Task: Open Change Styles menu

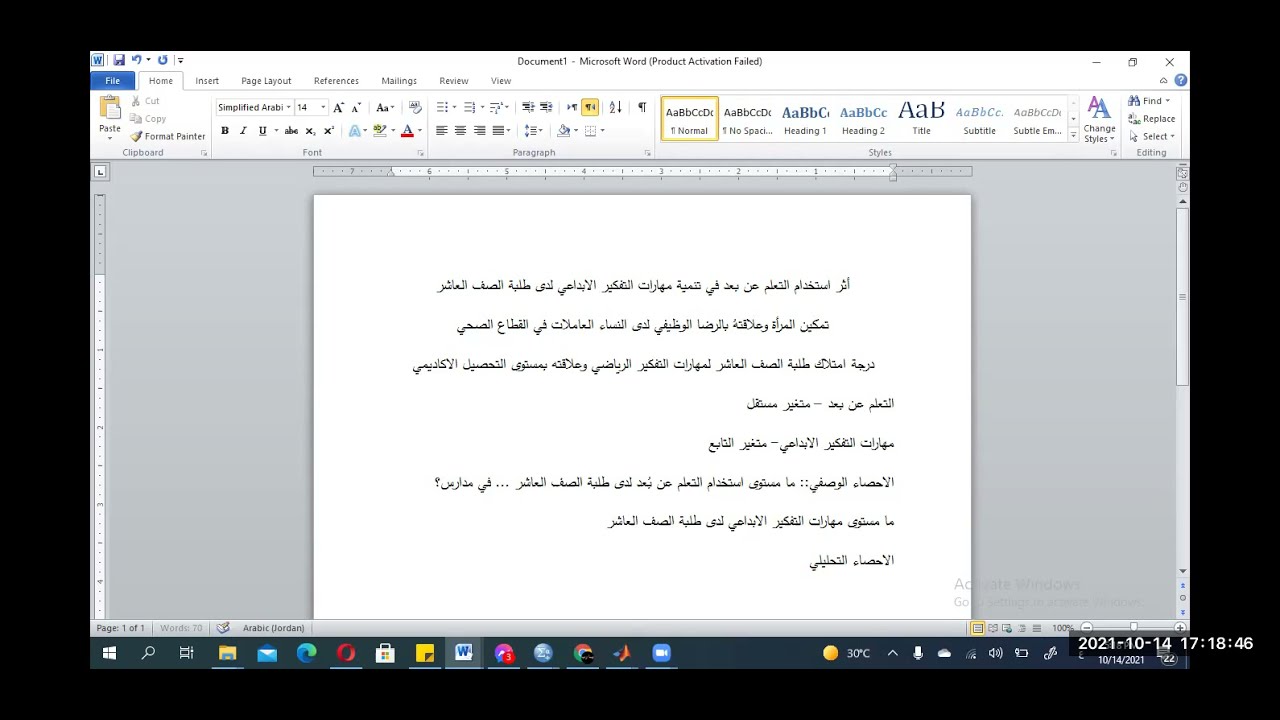Action: (1099, 120)
